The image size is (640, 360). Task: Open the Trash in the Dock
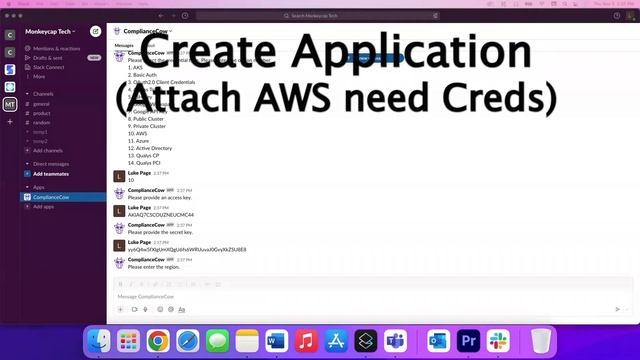tap(541, 341)
